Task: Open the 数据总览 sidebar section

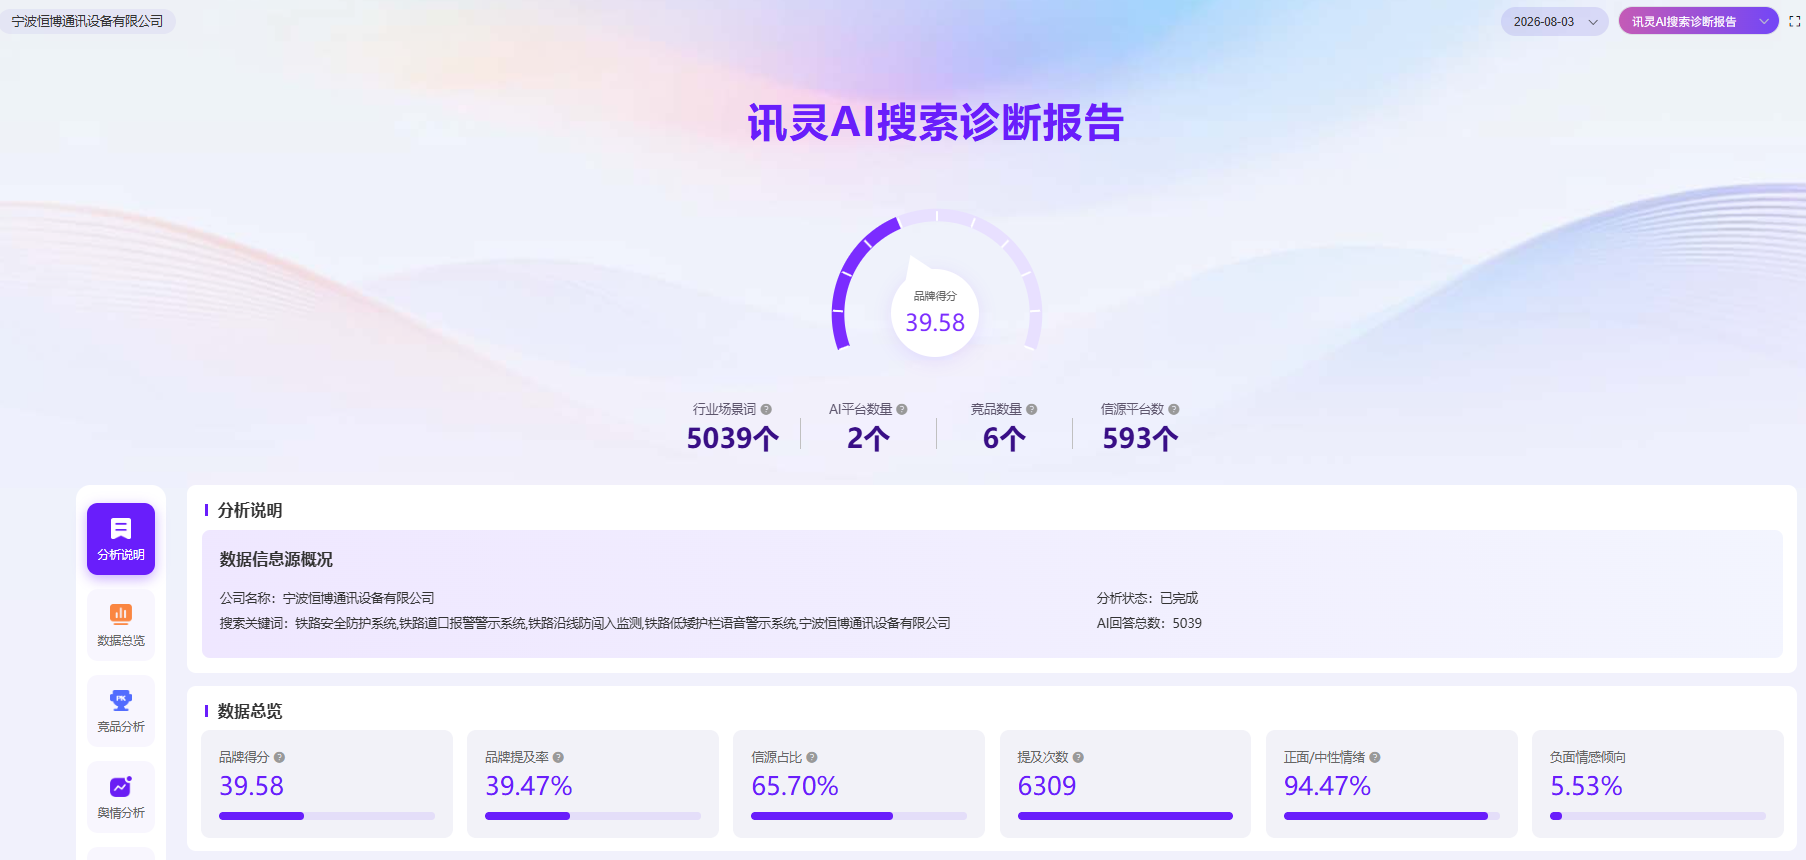Action: [x=121, y=625]
